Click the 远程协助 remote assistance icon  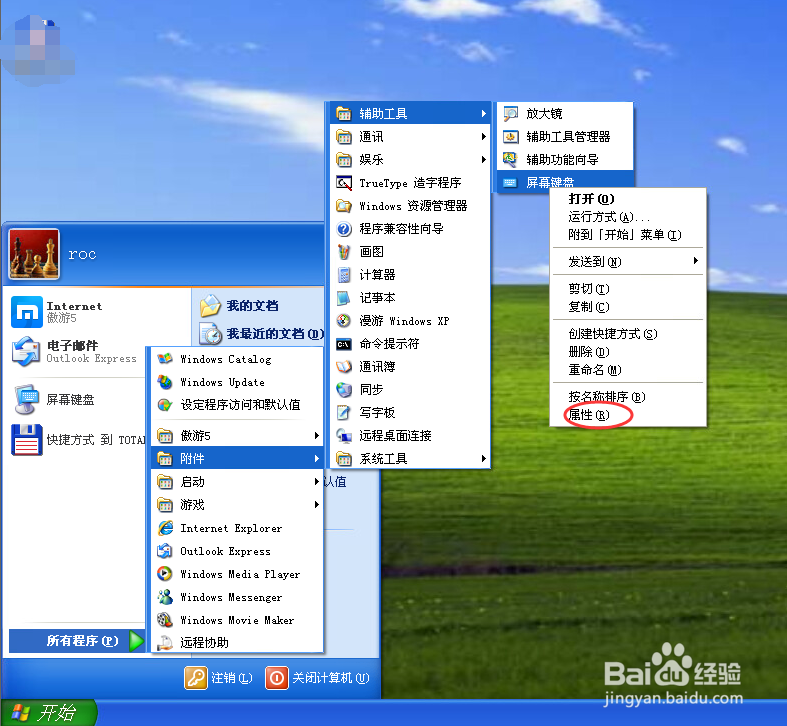[x=165, y=643]
